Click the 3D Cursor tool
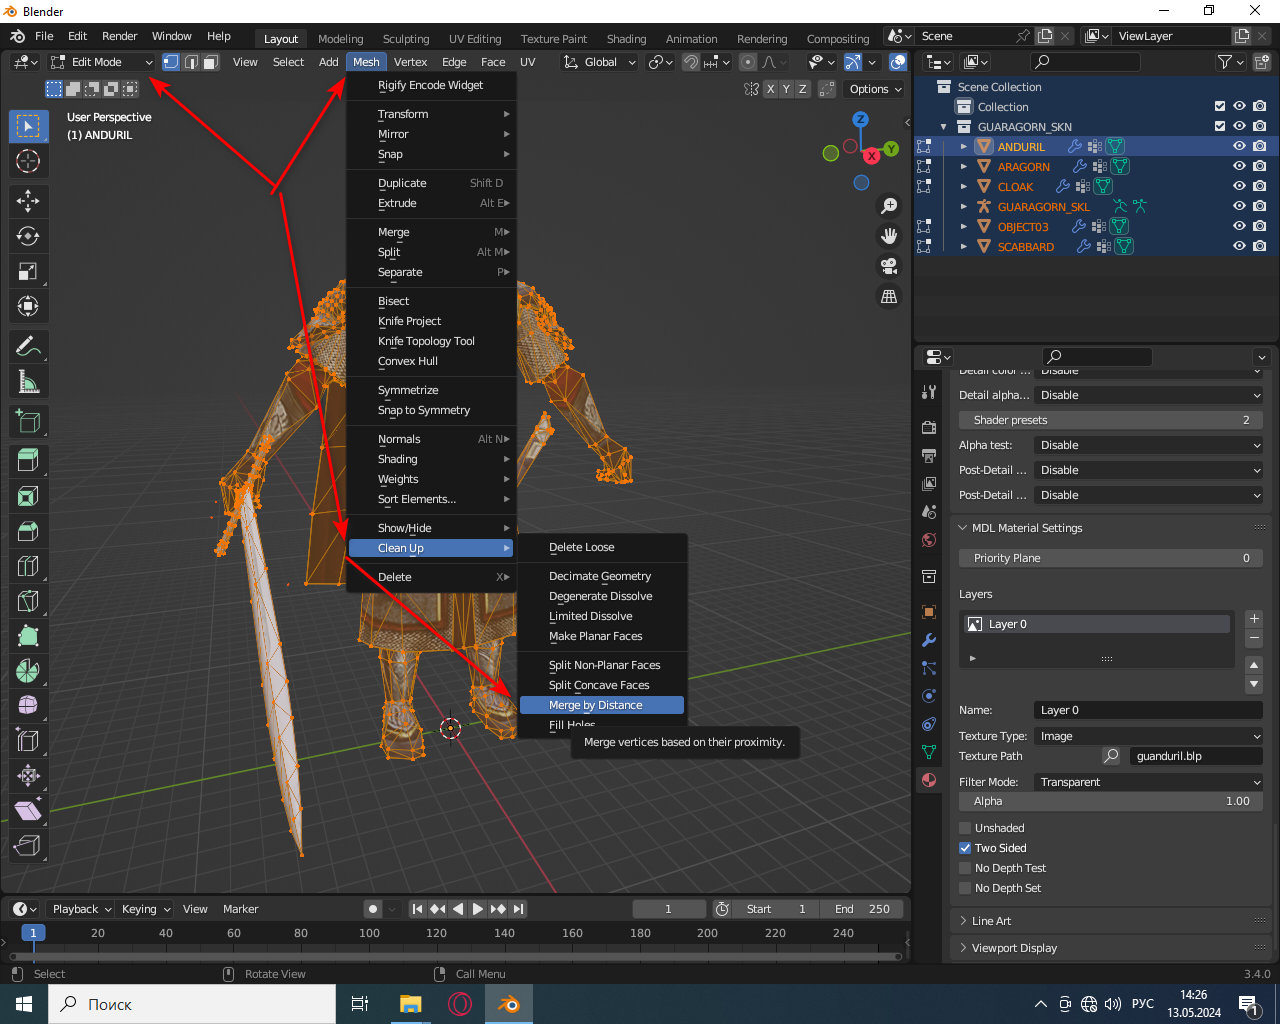The width and height of the screenshot is (1280, 1024). click(28, 161)
